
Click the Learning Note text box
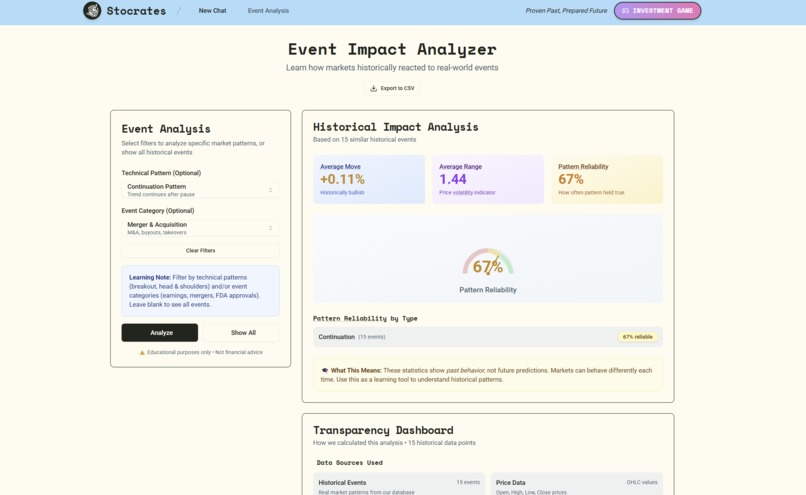[200, 291]
